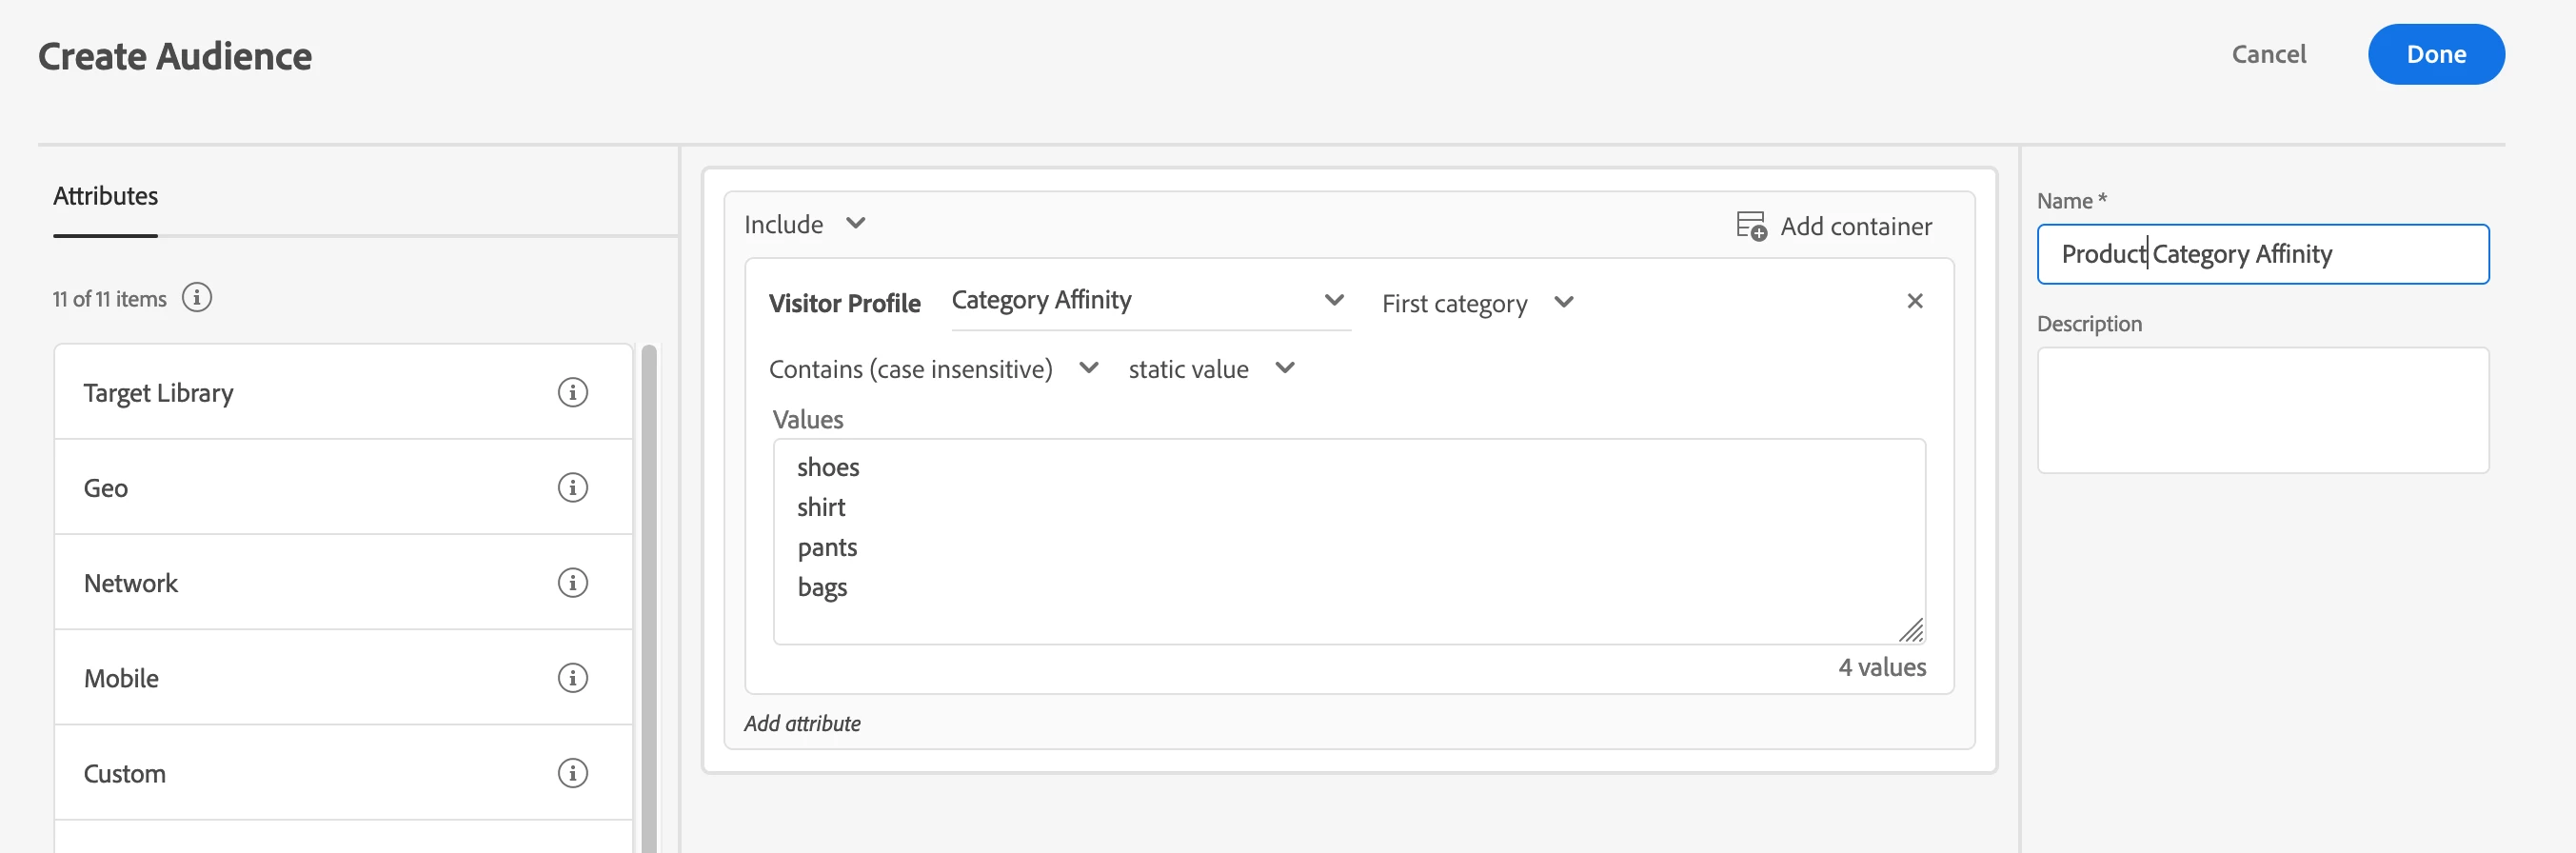Click info icon for Network attribute
Image resolution: width=2576 pixels, height=853 pixels.
(x=572, y=582)
